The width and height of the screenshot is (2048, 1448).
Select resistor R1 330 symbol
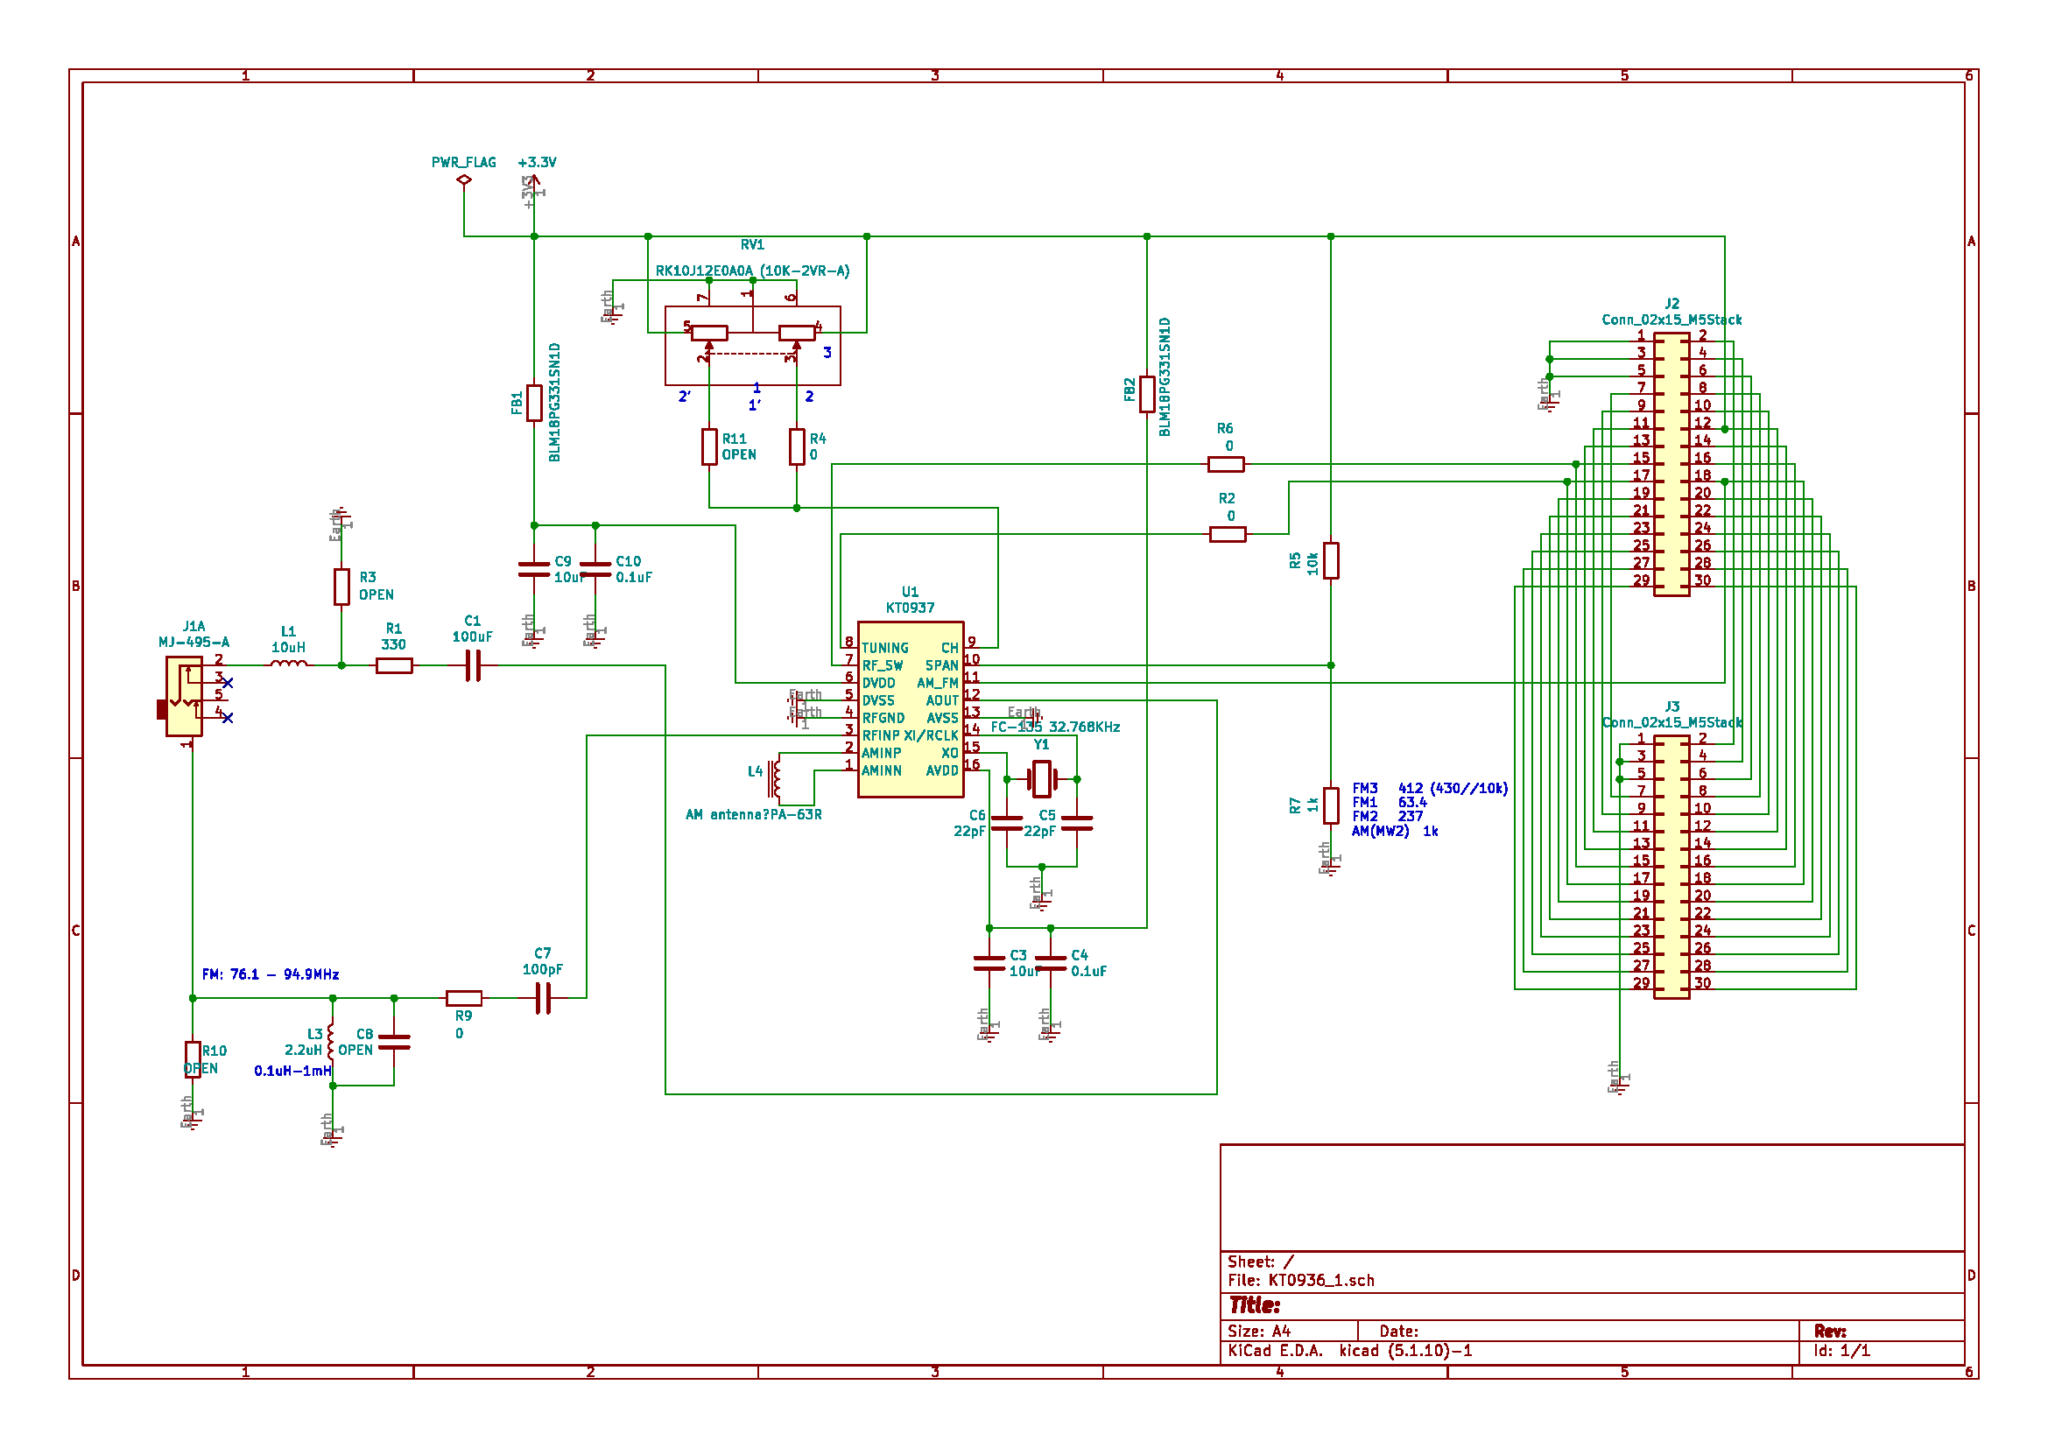pos(394,665)
